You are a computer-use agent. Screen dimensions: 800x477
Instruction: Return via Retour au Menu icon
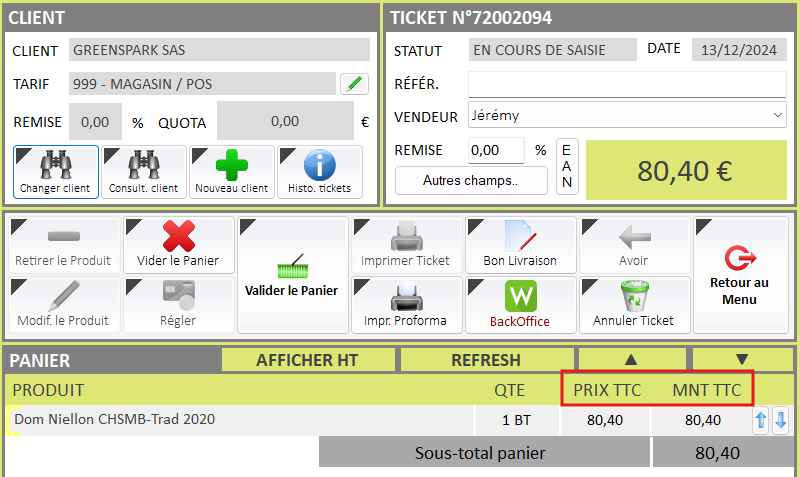(x=740, y=260)
